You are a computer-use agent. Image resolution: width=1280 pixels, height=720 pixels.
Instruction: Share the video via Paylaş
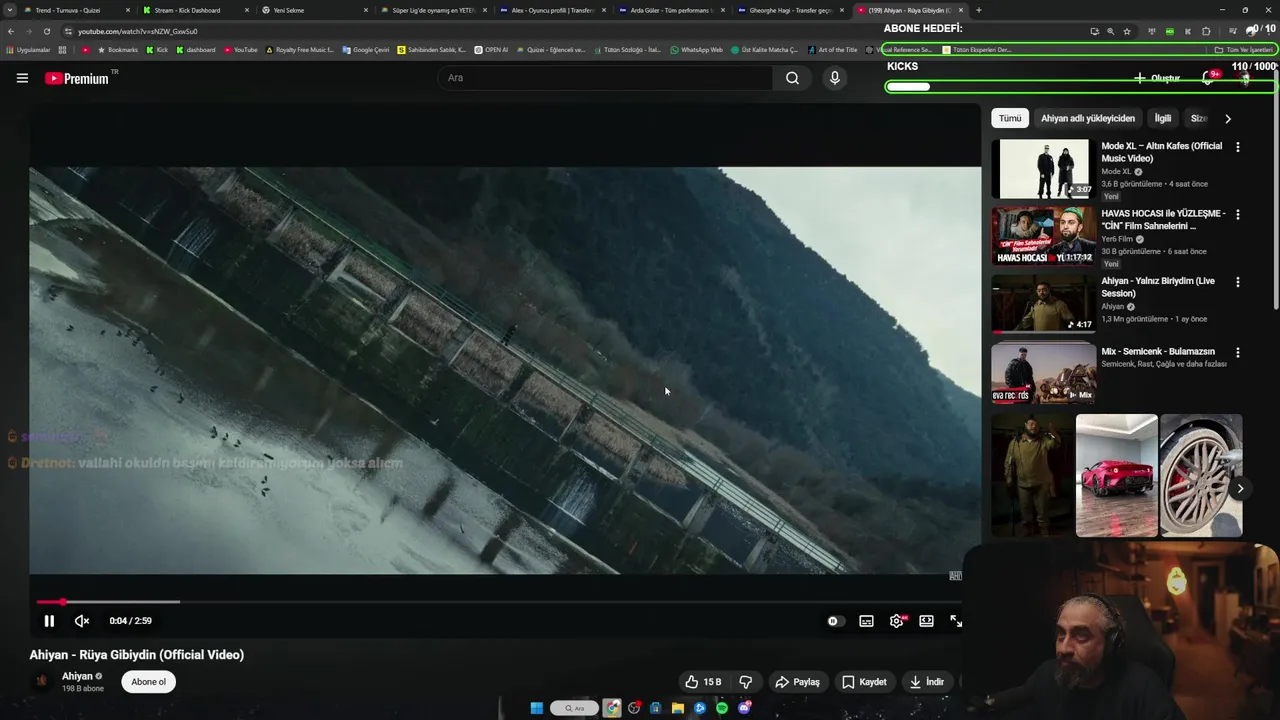tap(797, 682)
